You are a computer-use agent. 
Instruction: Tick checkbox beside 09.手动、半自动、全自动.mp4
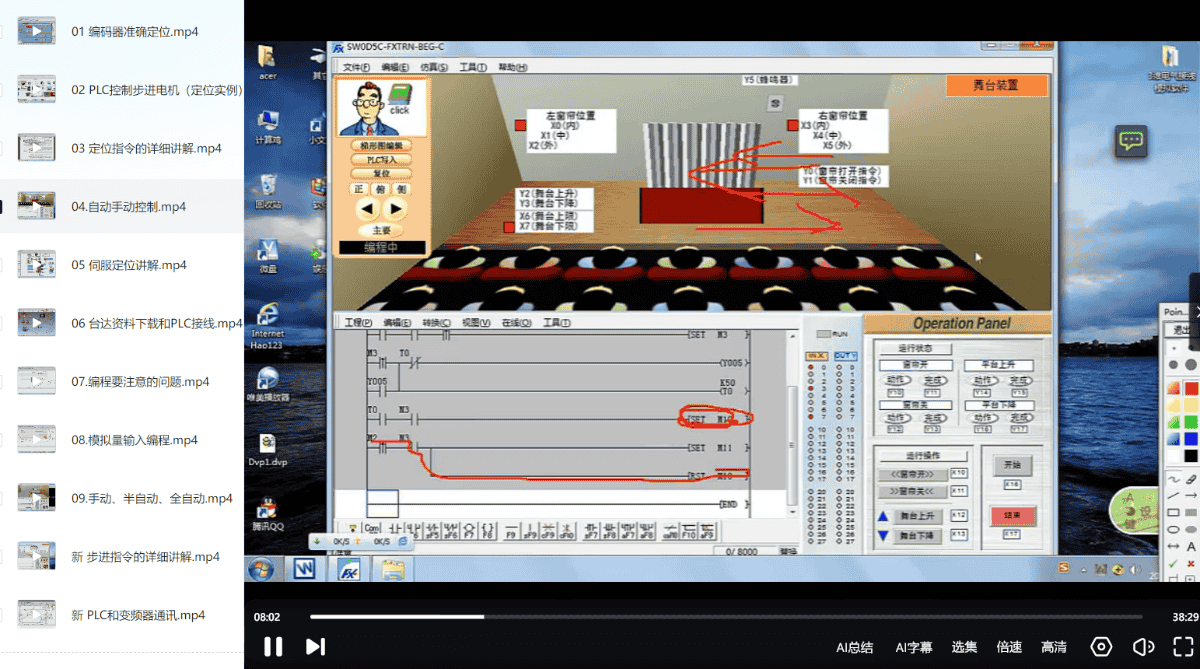[x=2, y=498]
